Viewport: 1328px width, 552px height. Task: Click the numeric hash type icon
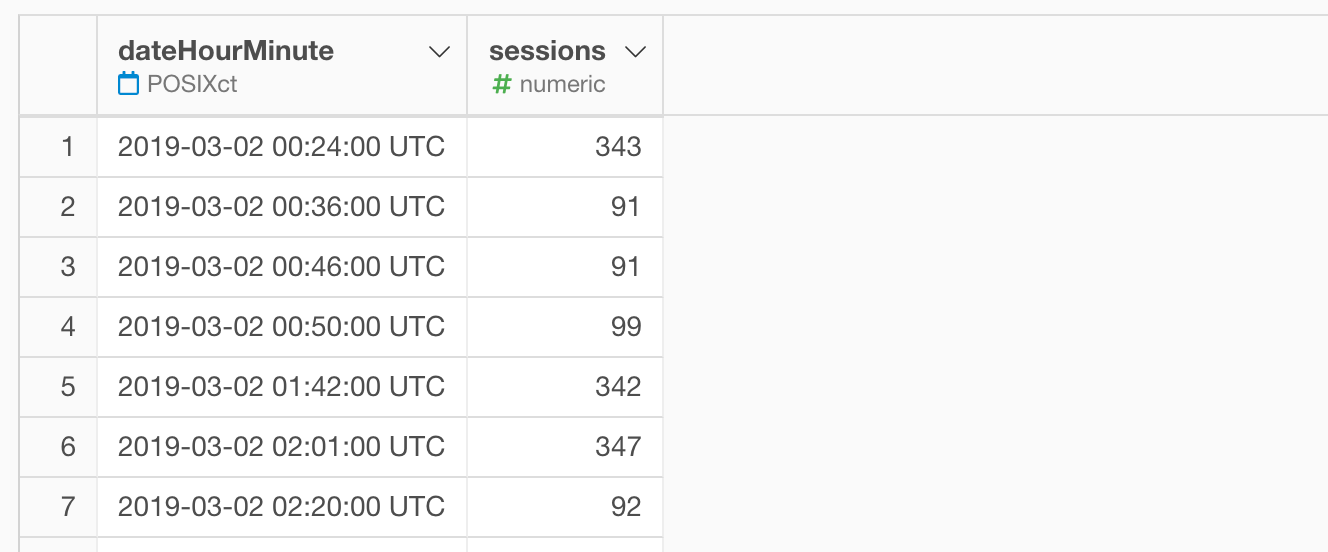[501, 84]
